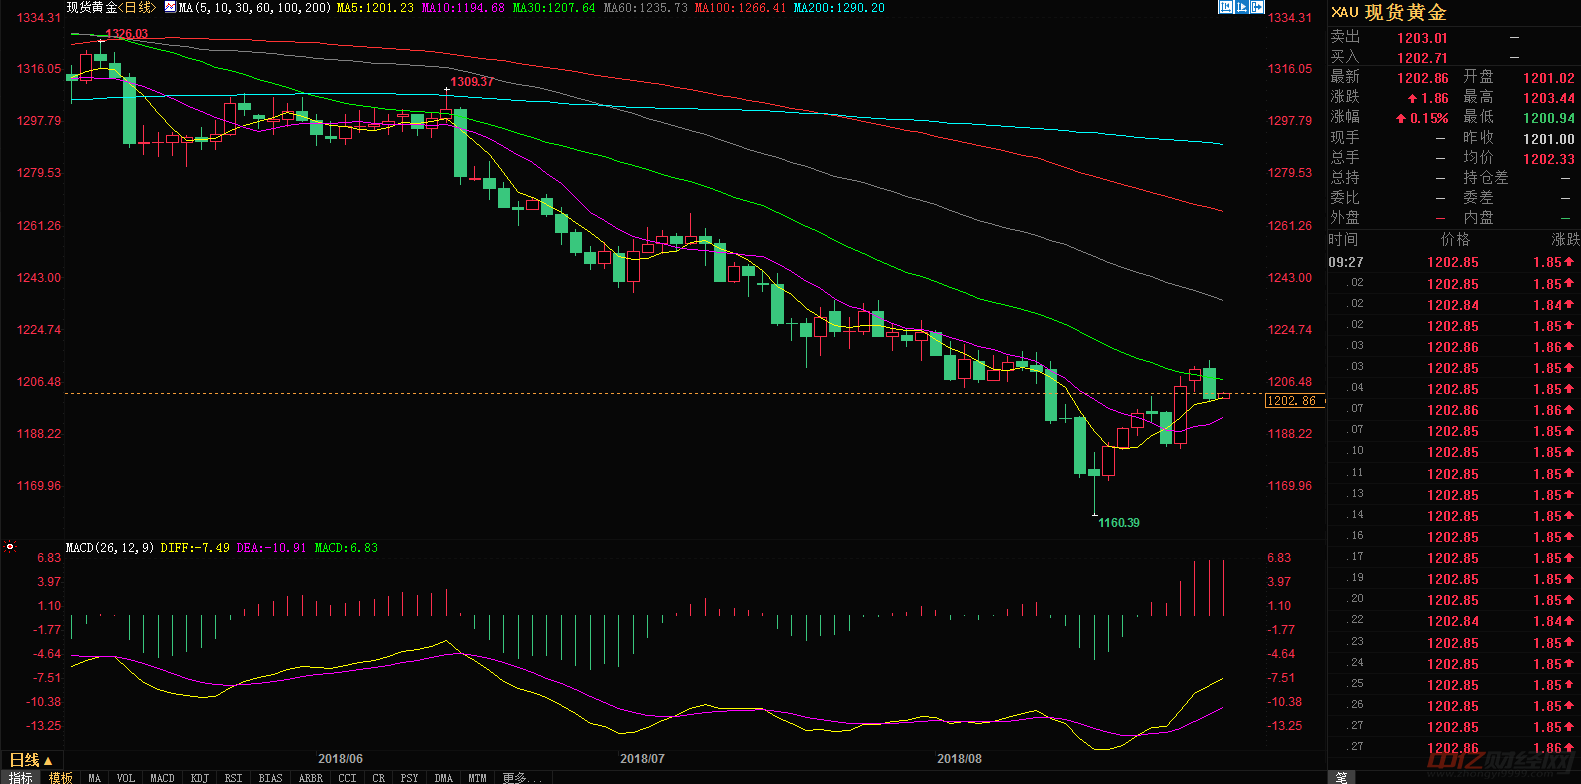The image size is (1581, 784).
Task: Click the middle blue chart axis icon
Action: tap(1241, 7)
